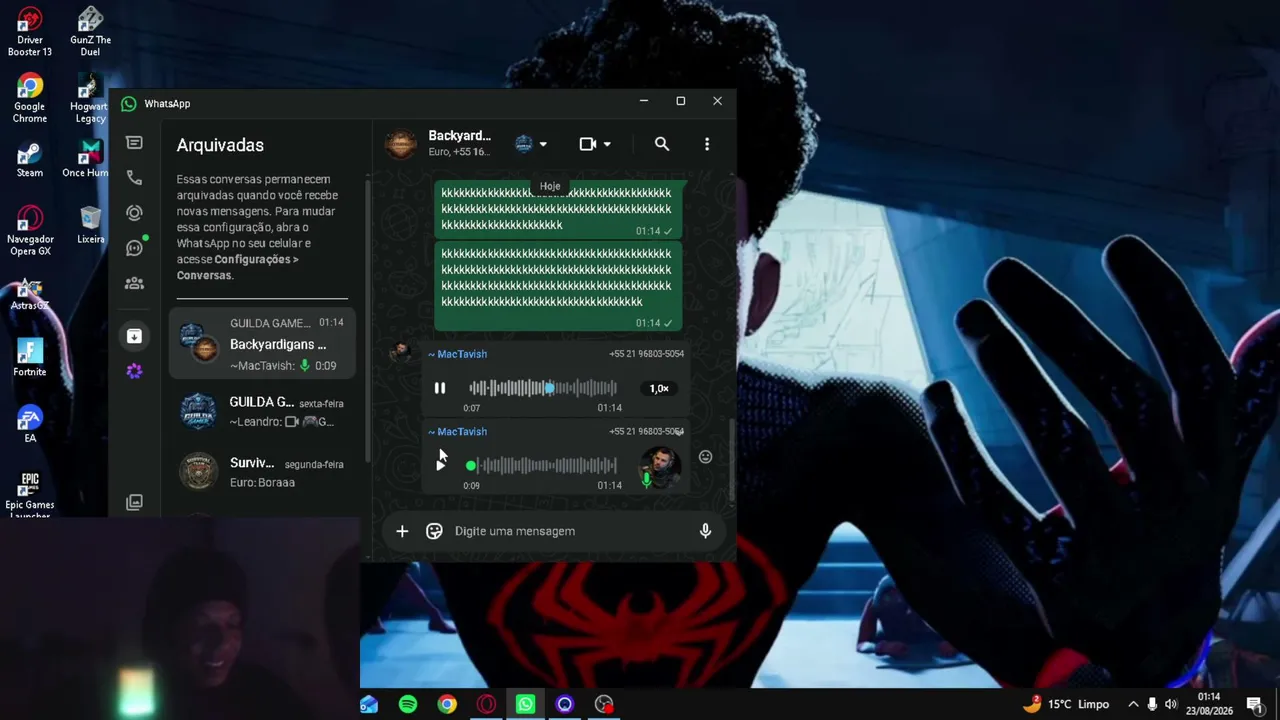
Task: Click phone number on first MacTavish voice message
Action: pos(646,354)
